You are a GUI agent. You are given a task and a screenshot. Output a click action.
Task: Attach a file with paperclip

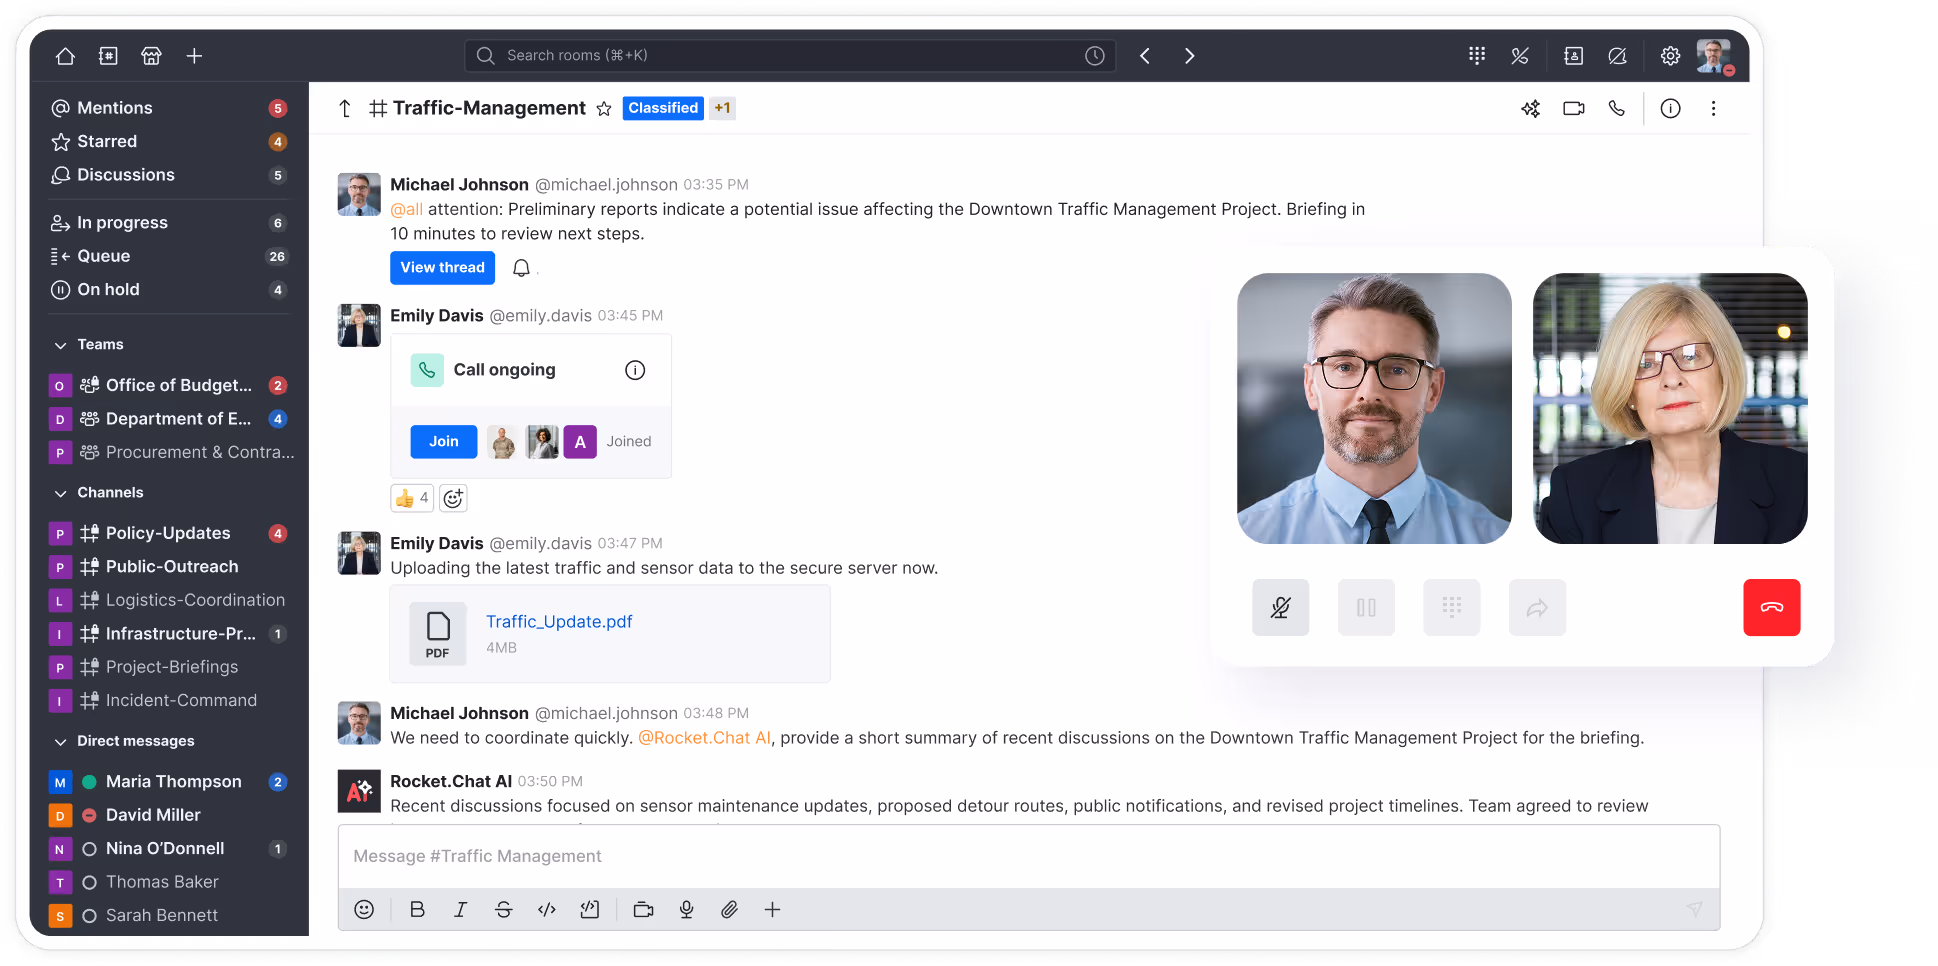pyautogui.click(x=730, y=910)
